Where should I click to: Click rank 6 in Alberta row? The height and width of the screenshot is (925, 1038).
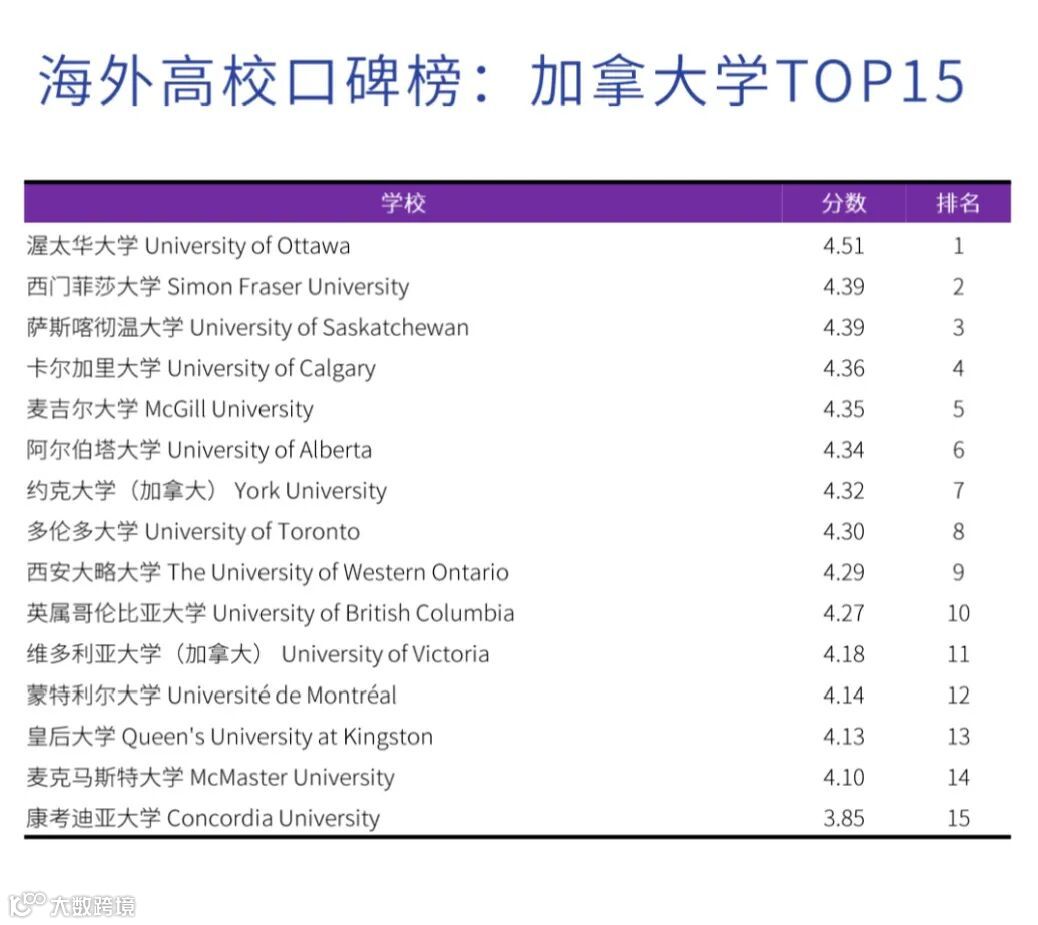pos(959,450)
